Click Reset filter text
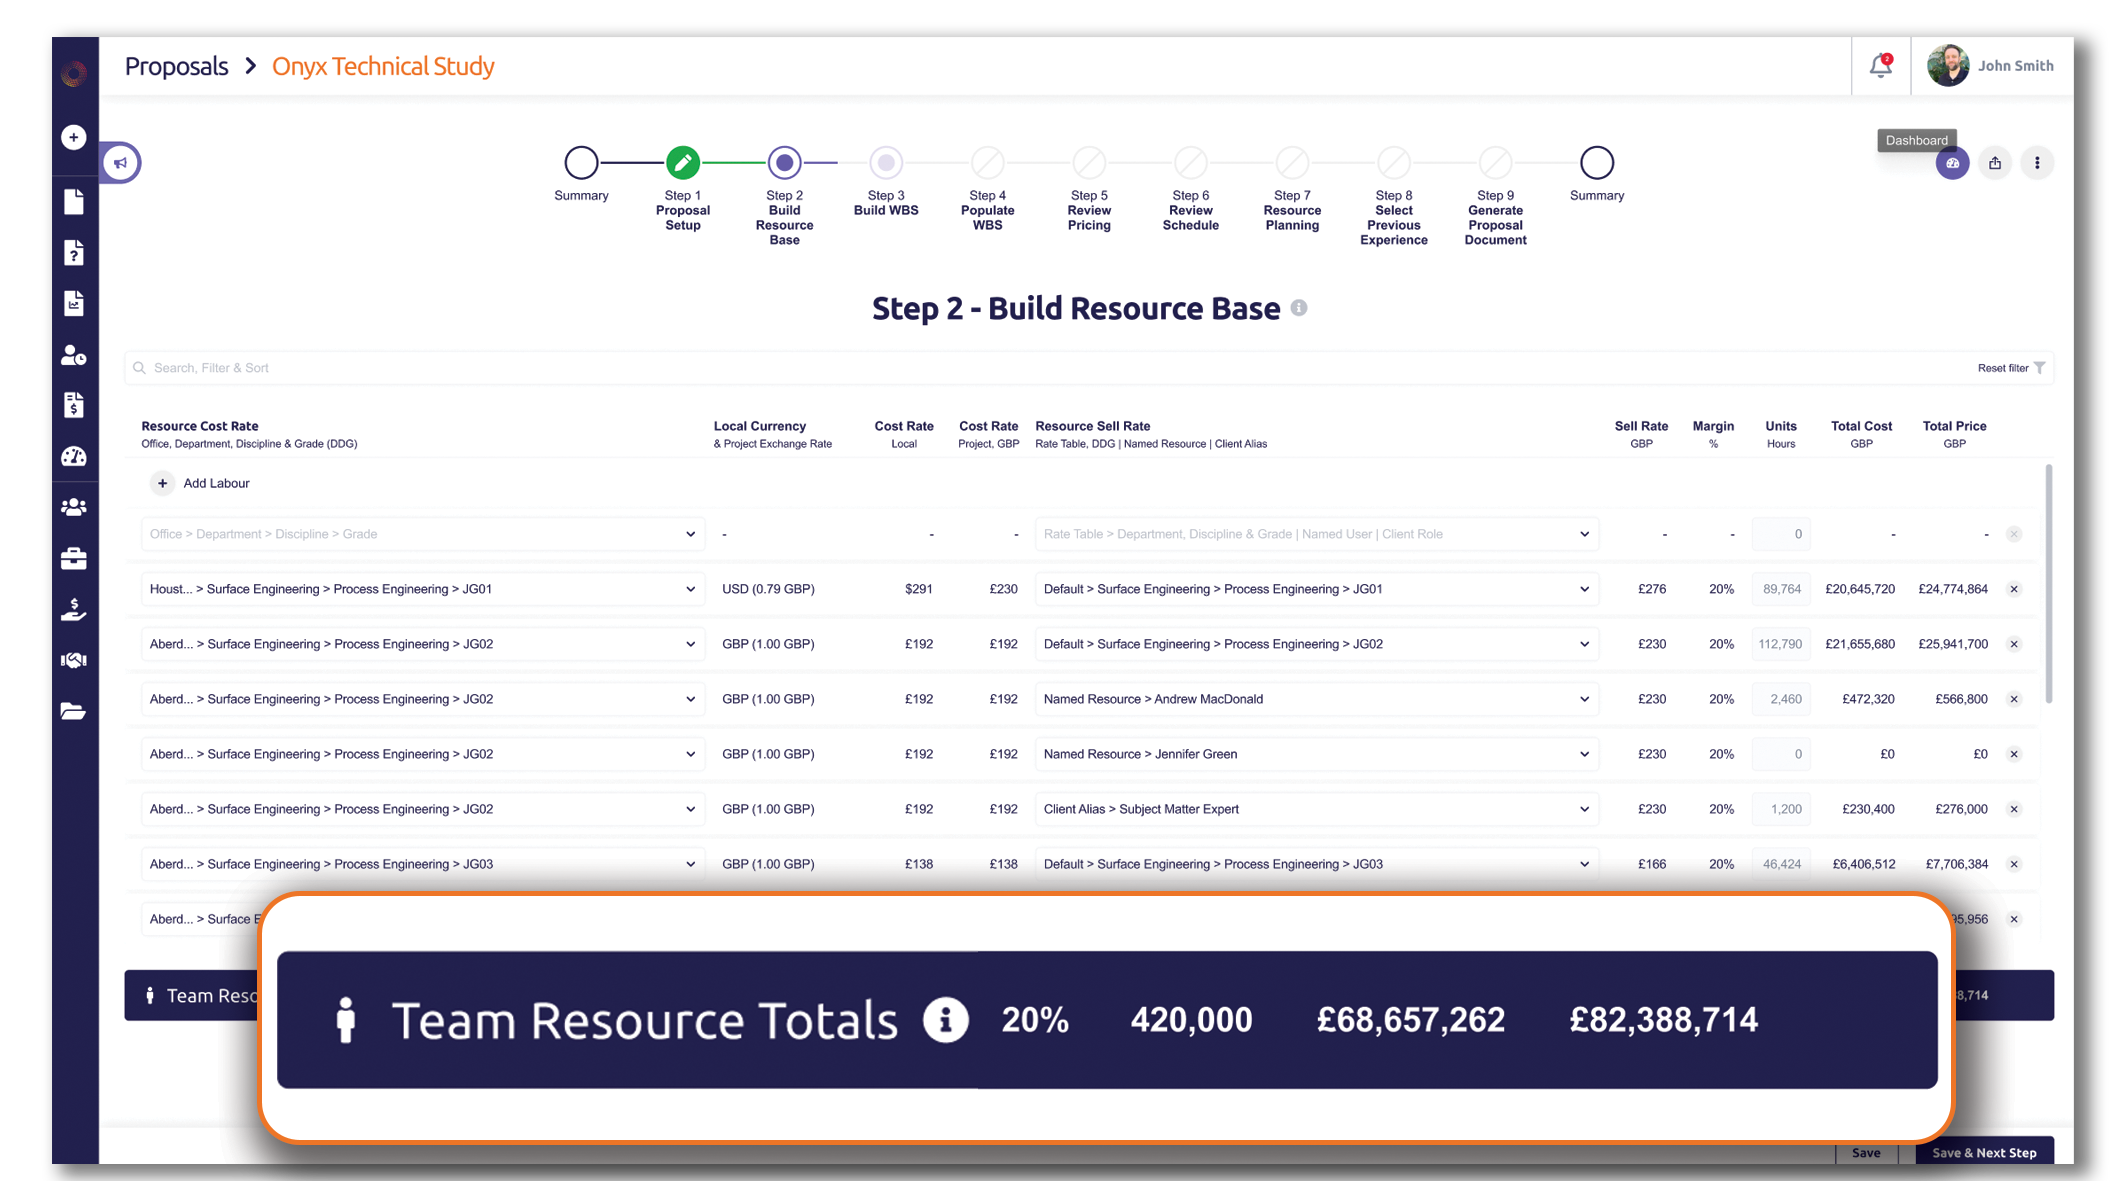The width and height of the screenshot is (2126, 1181). (2003, 368)
